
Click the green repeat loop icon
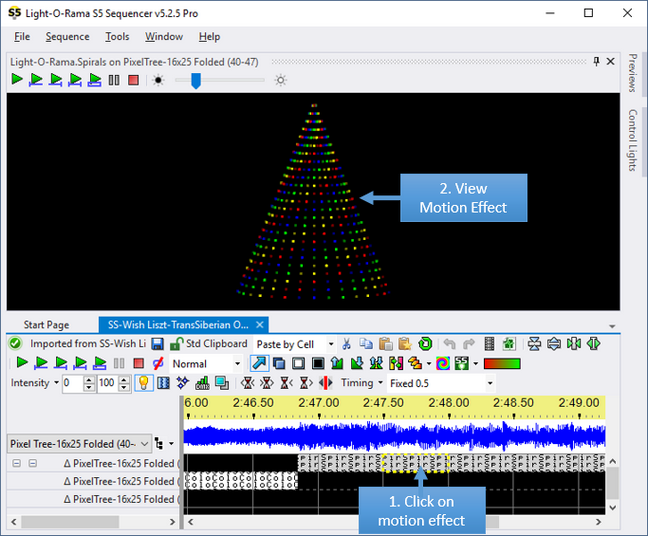pos(425,344)
